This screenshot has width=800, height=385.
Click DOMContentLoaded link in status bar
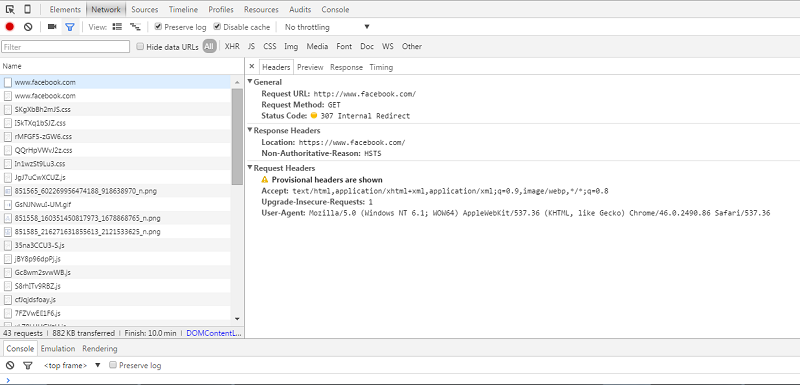[213, 333]
